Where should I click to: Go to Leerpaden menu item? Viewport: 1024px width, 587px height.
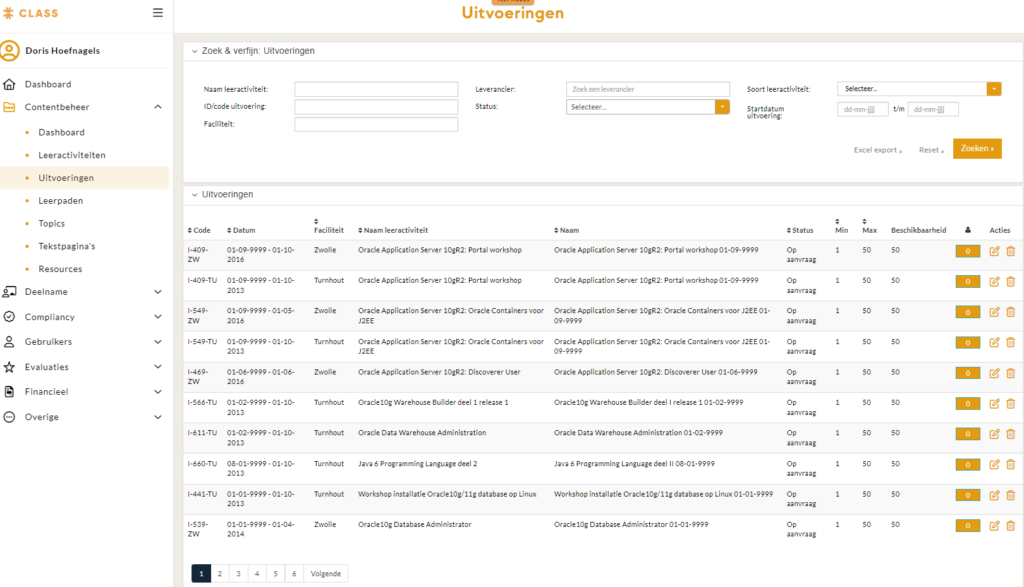59,201
